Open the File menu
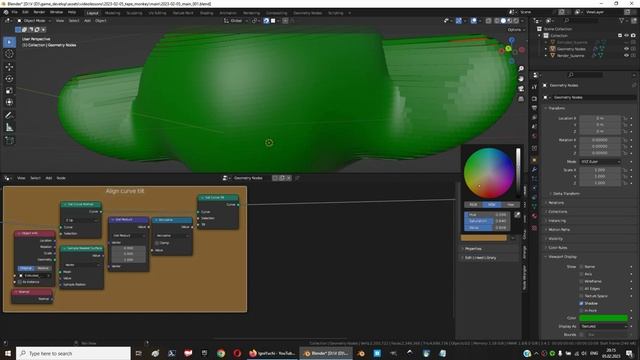This screenshot has width=640, height=360. tap(14, 12)
